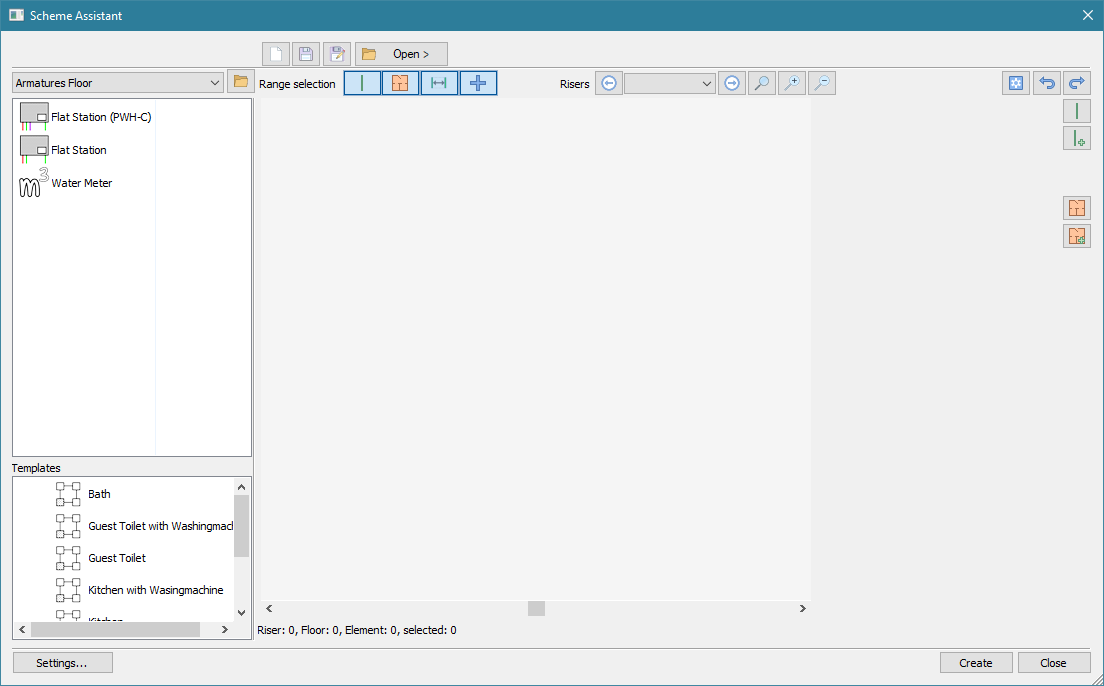
Task: Select Flat Station (PWH-C) item
Action: coord(86,117)
